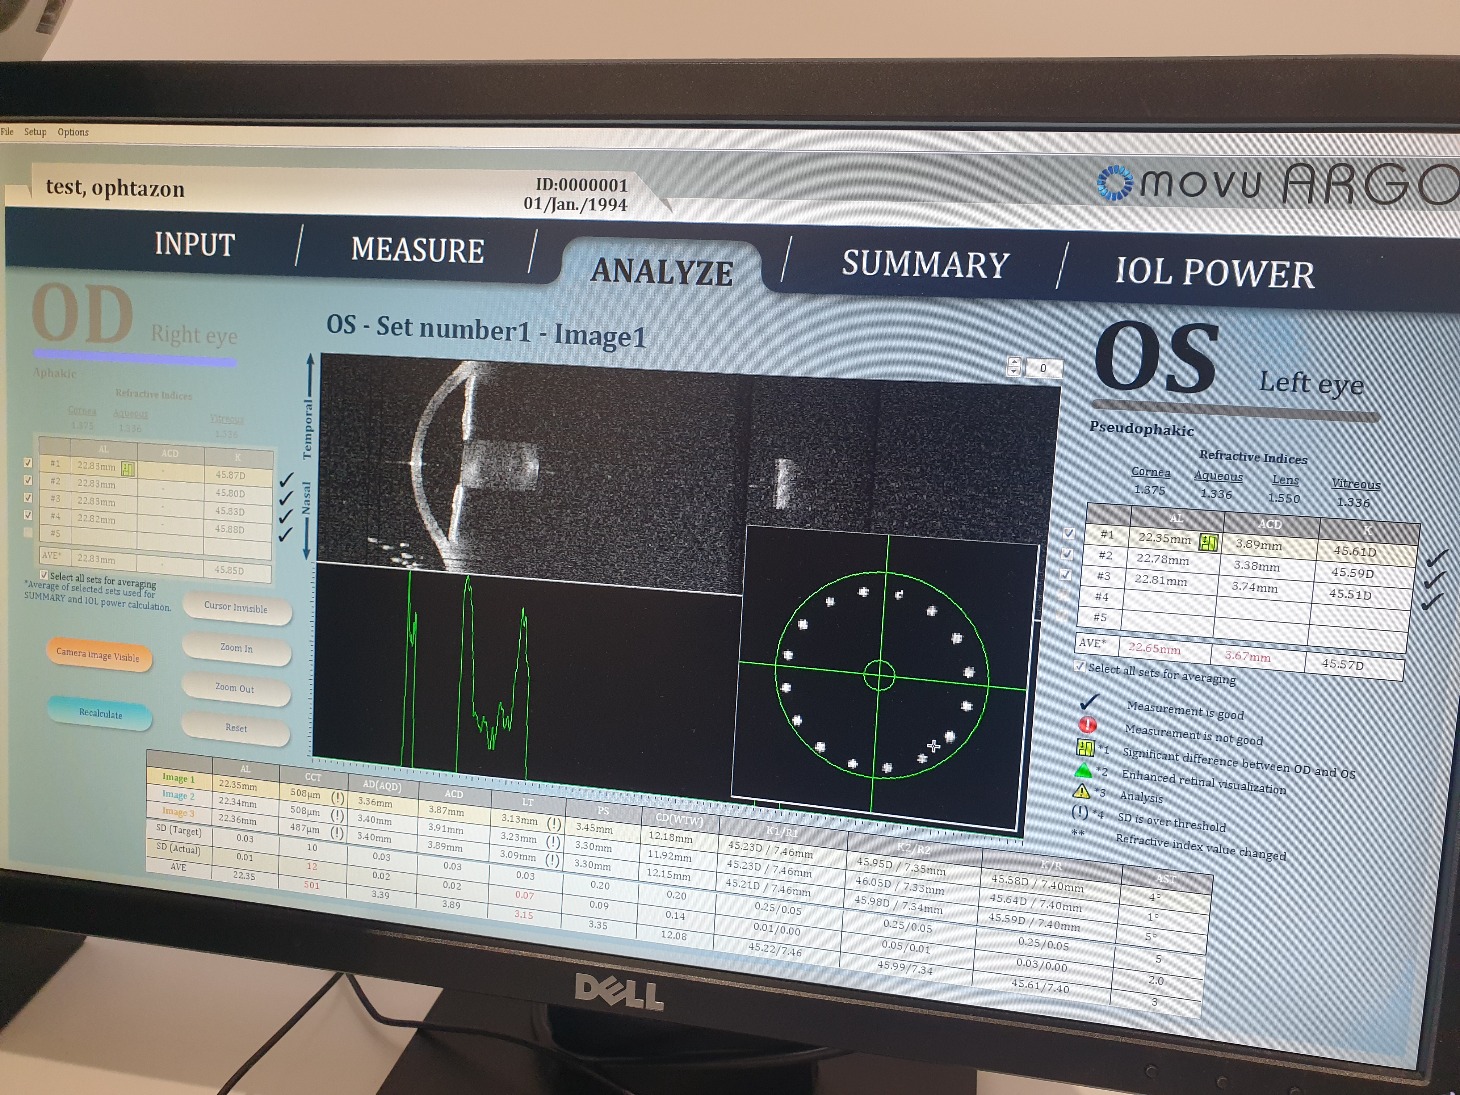Click the Zoom Out button
Screen dimensions: 1460x1095
pos(235,689)
